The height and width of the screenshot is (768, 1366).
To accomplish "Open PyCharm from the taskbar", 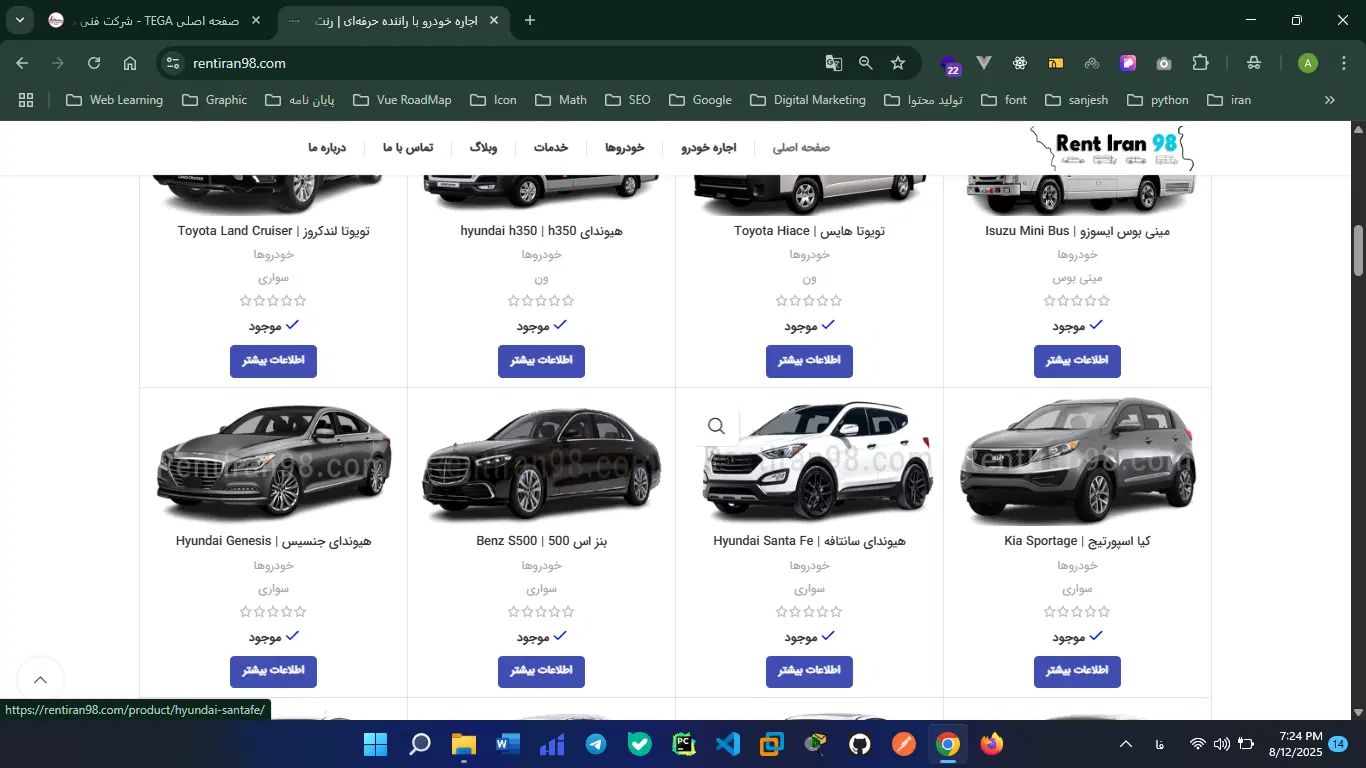I will tap(684, 744).
